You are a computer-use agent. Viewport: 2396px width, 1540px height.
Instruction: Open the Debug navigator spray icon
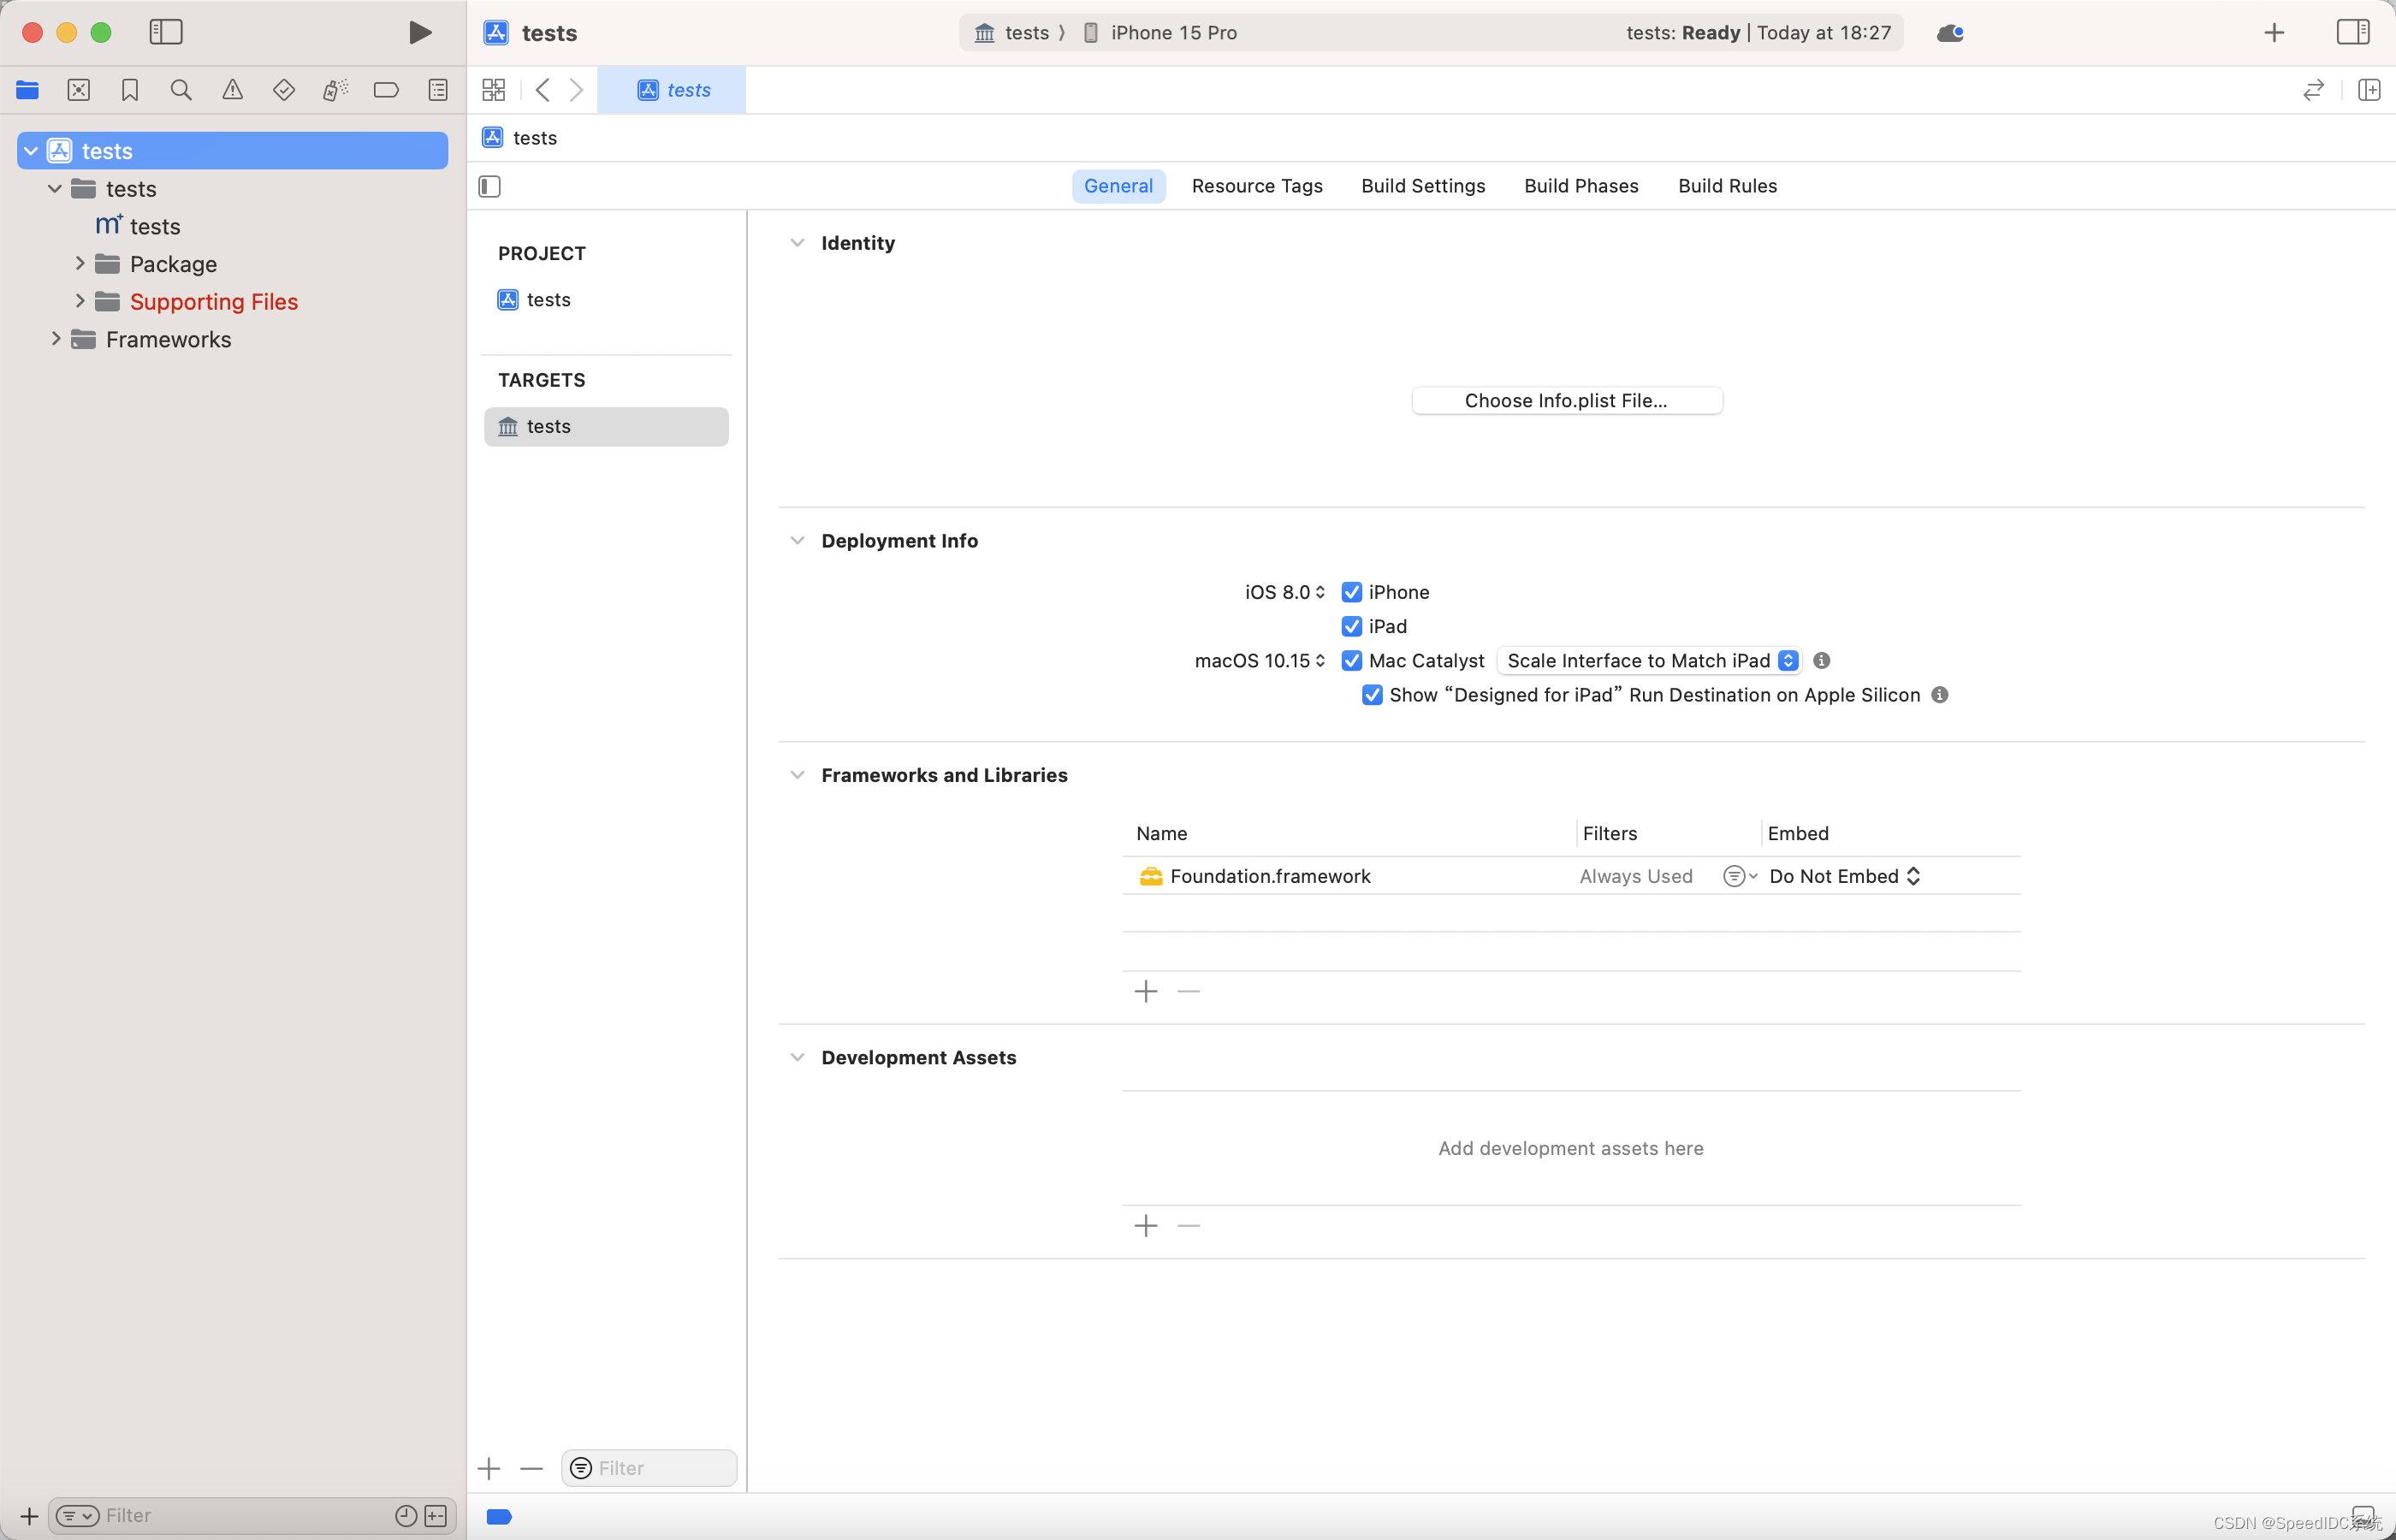point(335,90)
